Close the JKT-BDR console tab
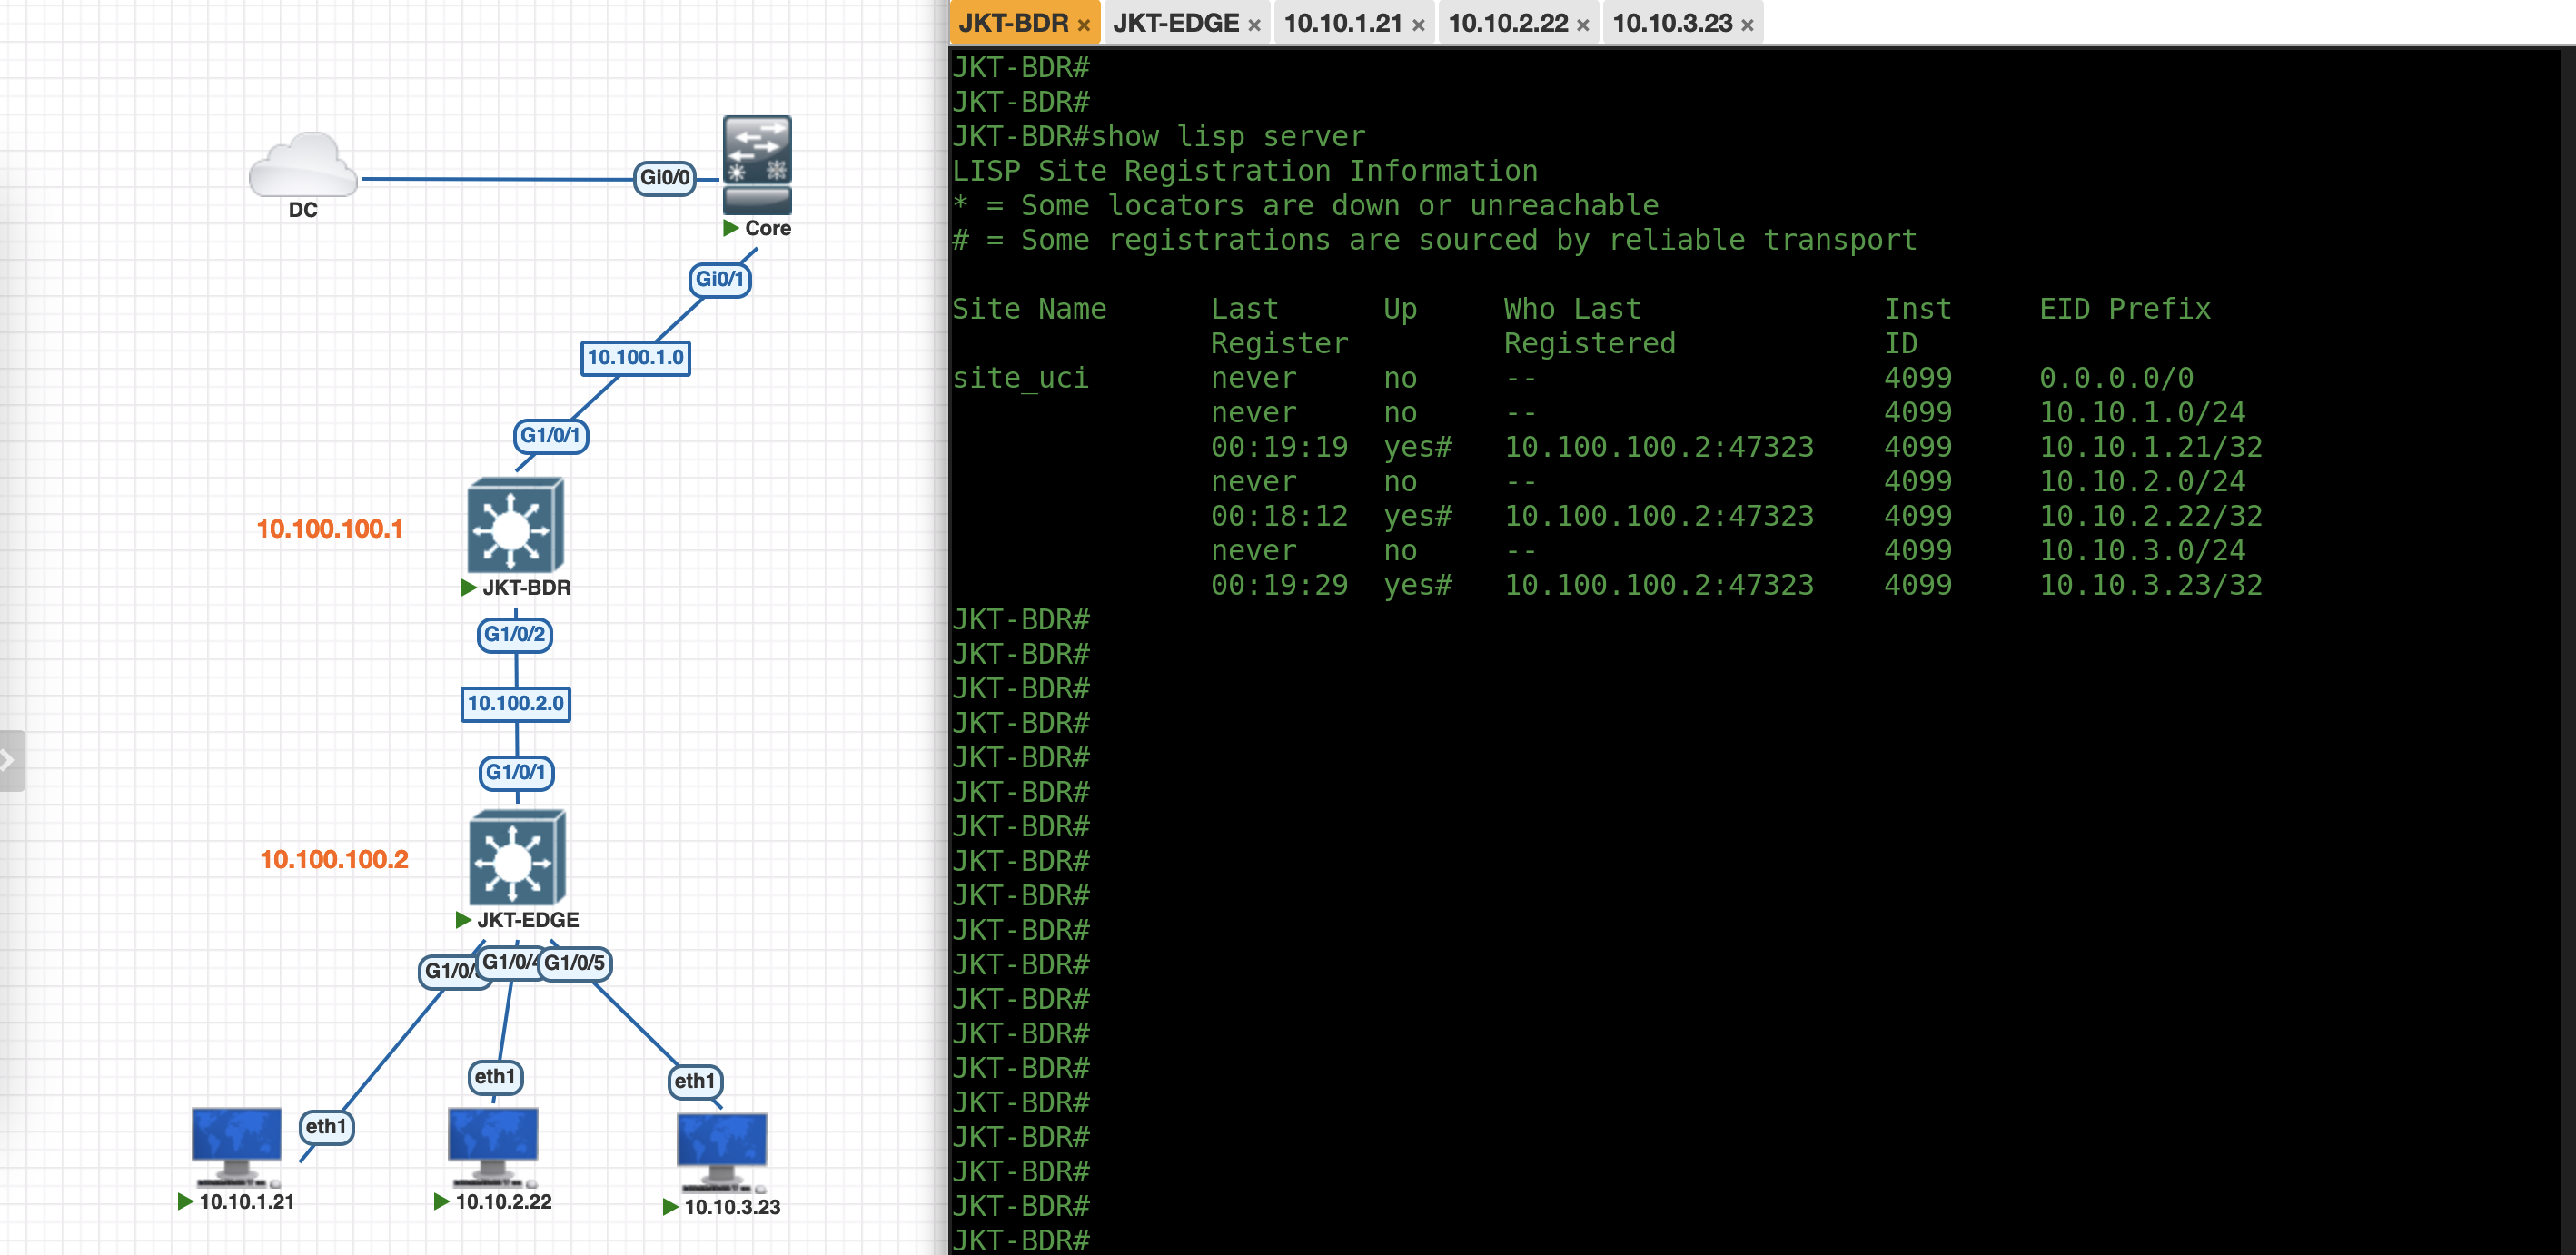This screenshot has width=2576, height=1255. (1083, 25)
